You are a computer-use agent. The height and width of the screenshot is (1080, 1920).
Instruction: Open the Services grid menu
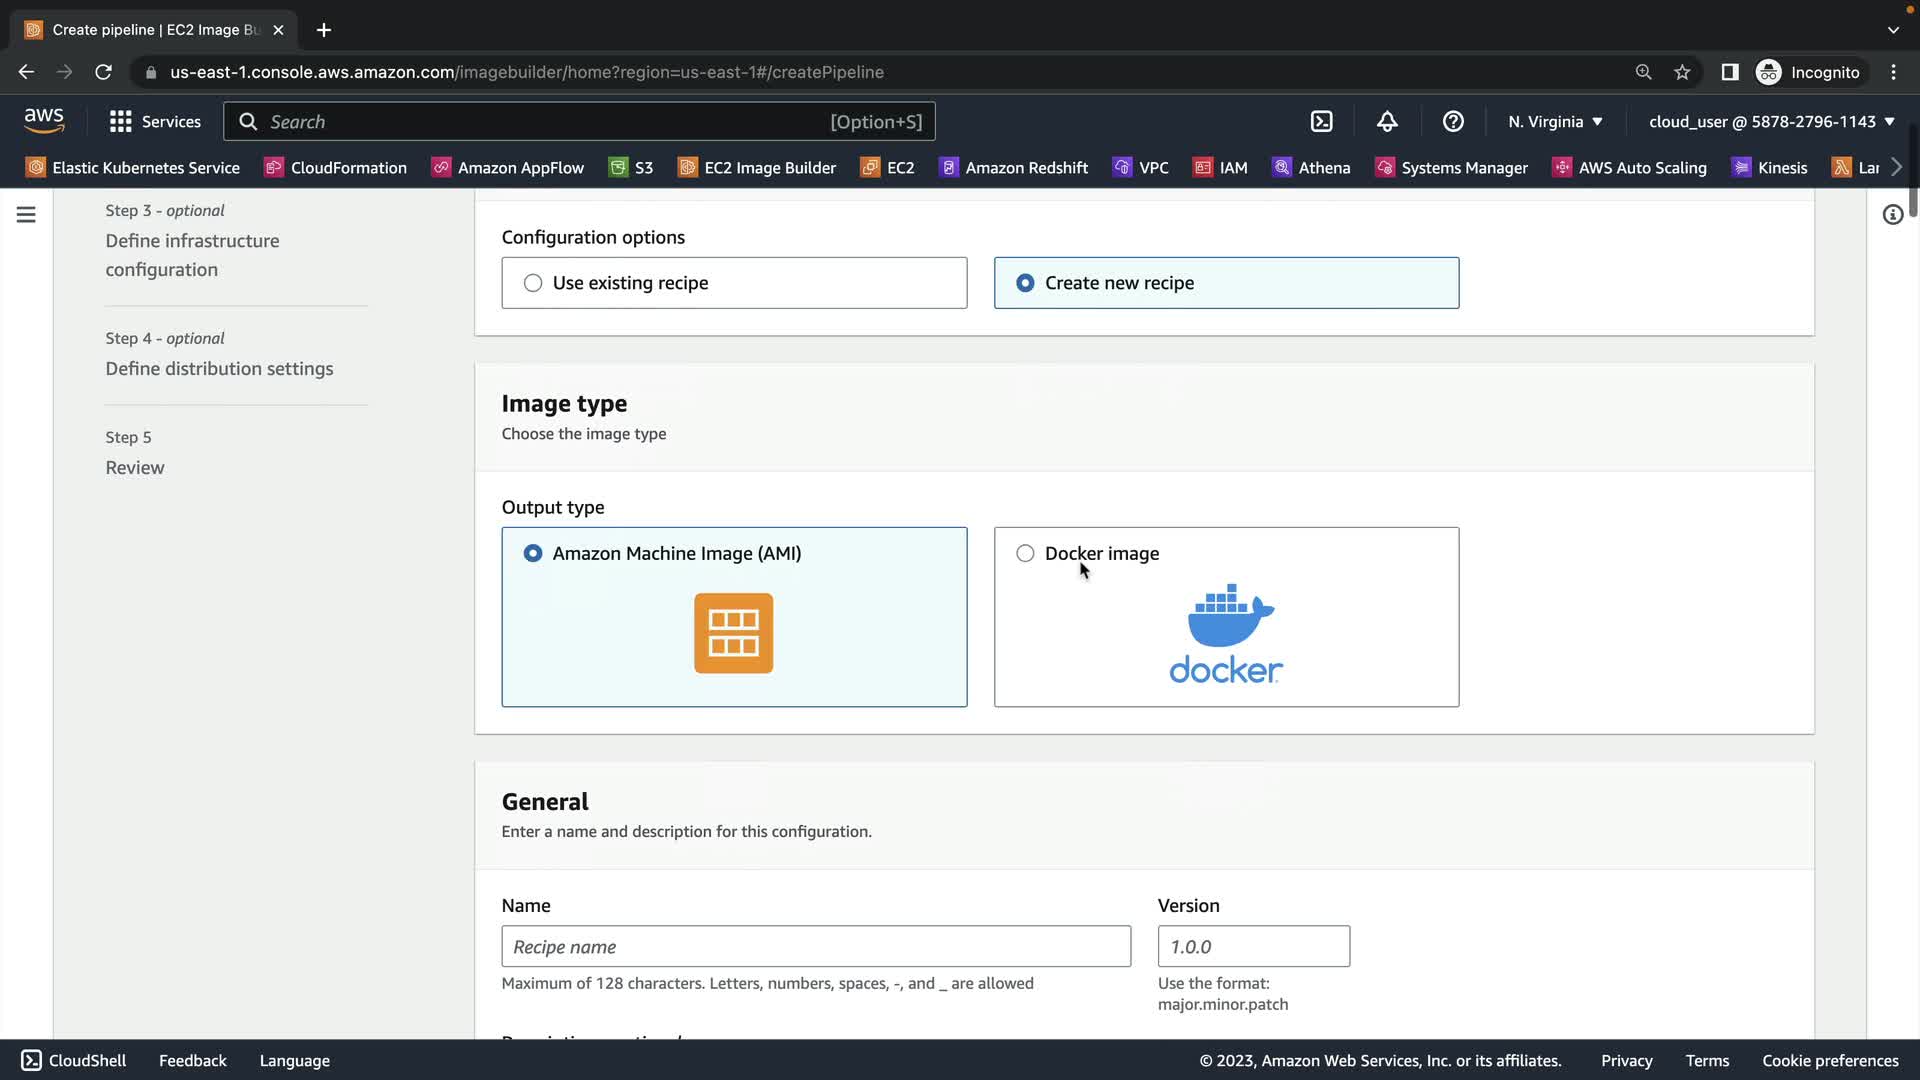coord(154,121)
